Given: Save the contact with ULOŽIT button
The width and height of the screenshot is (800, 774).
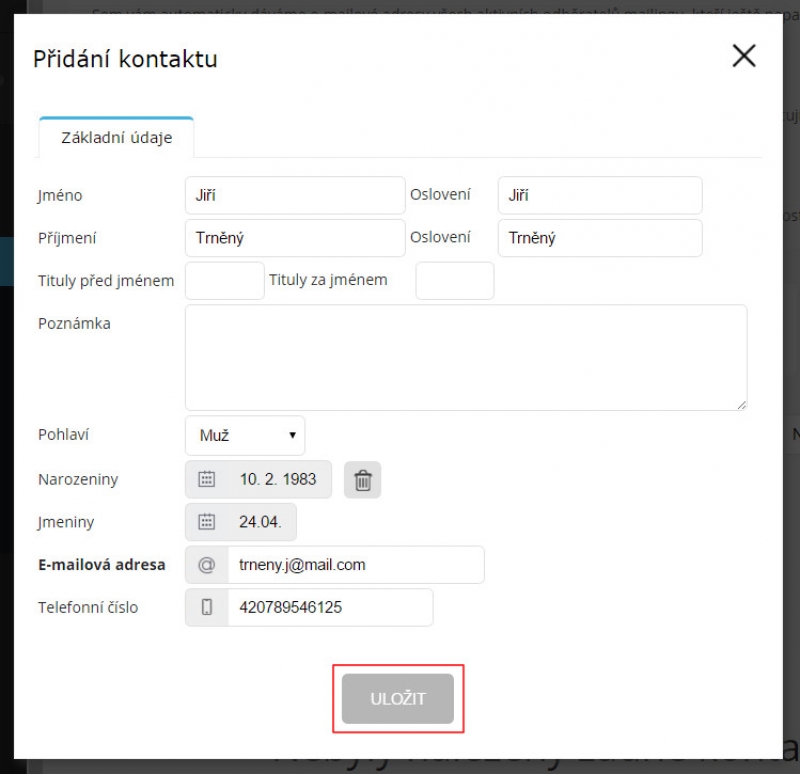Looking at the screenshot, I should pos(397,698).
